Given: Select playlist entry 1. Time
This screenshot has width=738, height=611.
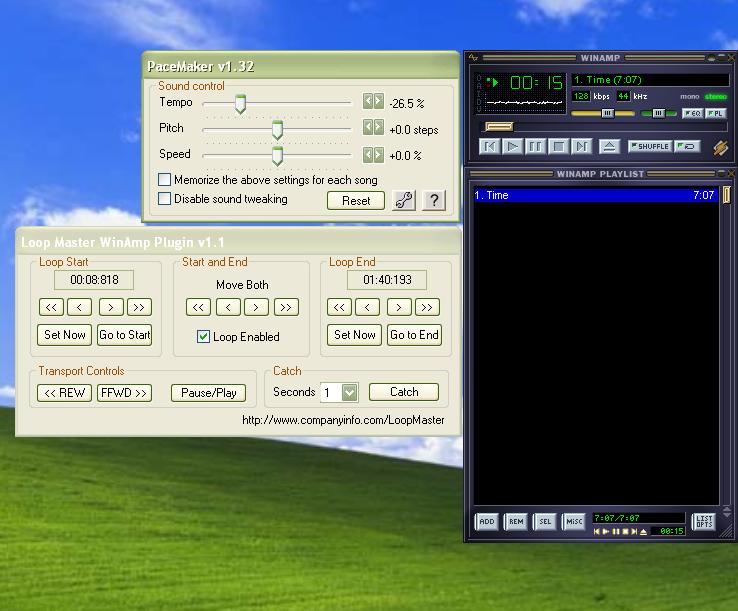Looking at the screenshot, I should (595, 195).
